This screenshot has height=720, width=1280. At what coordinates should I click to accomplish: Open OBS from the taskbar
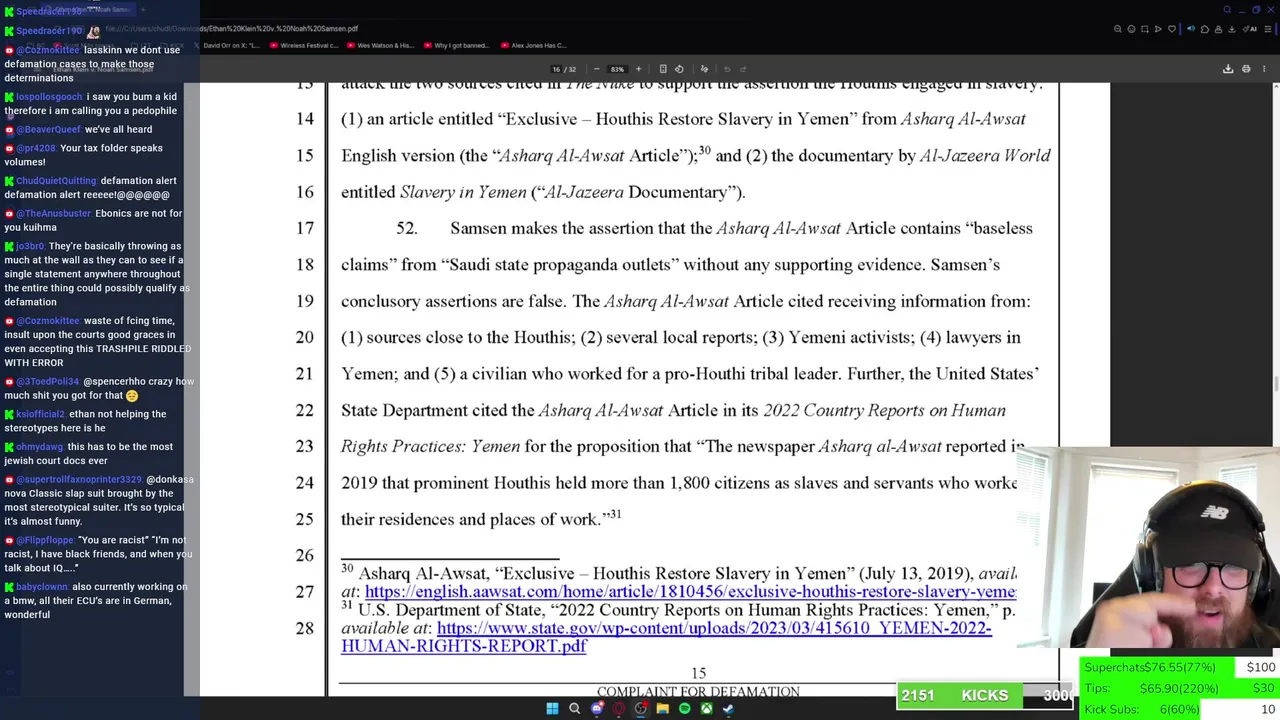coord(641,709)
